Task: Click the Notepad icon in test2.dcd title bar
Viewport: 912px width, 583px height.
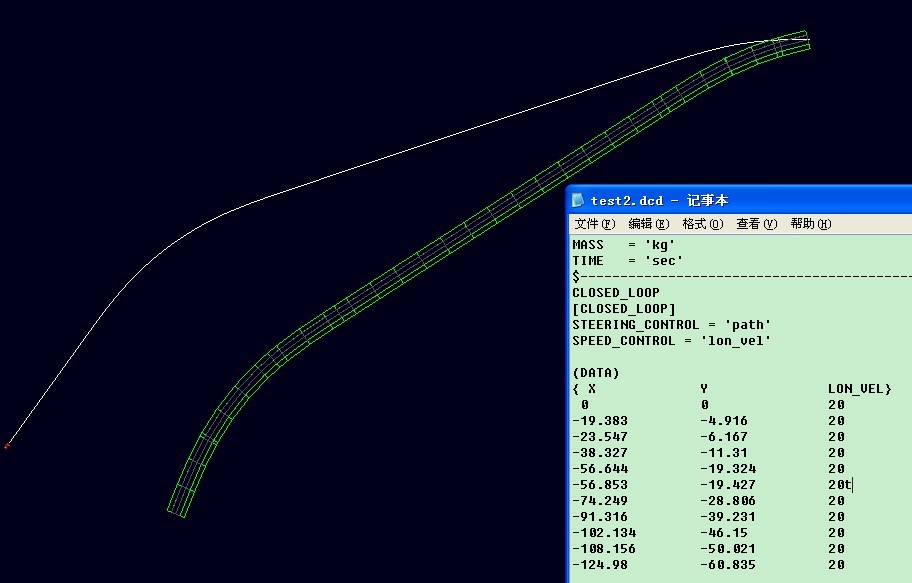Action: click(578, 200)
